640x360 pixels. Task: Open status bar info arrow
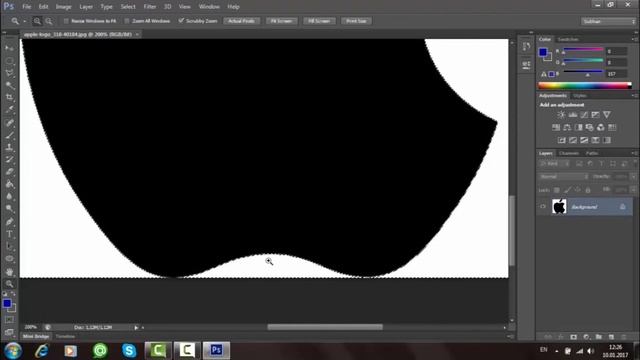[136, 327]
